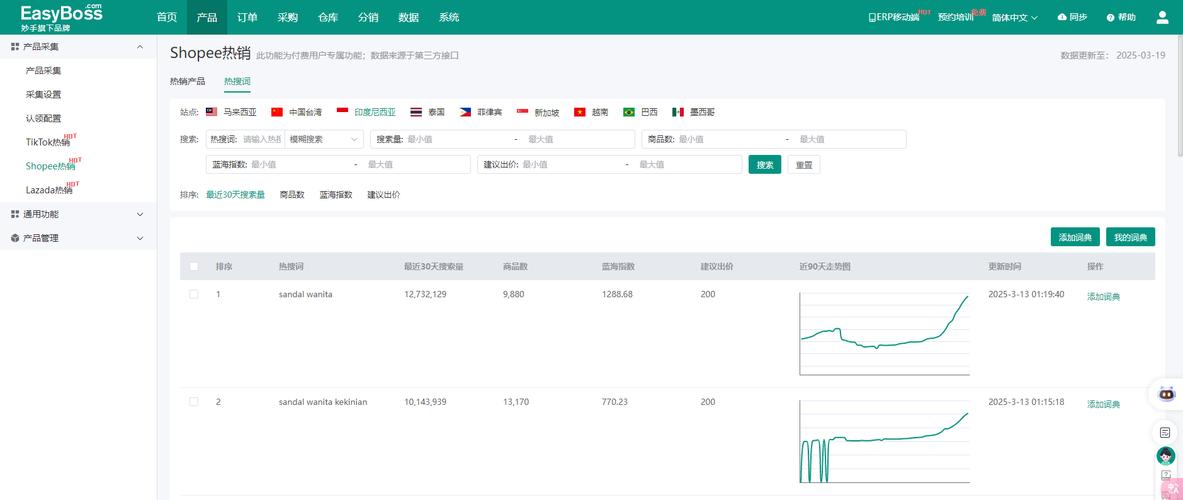1183x500 pixels.
Task: Open TikTok热销 in sidebar
Action: tap(48, 142)
